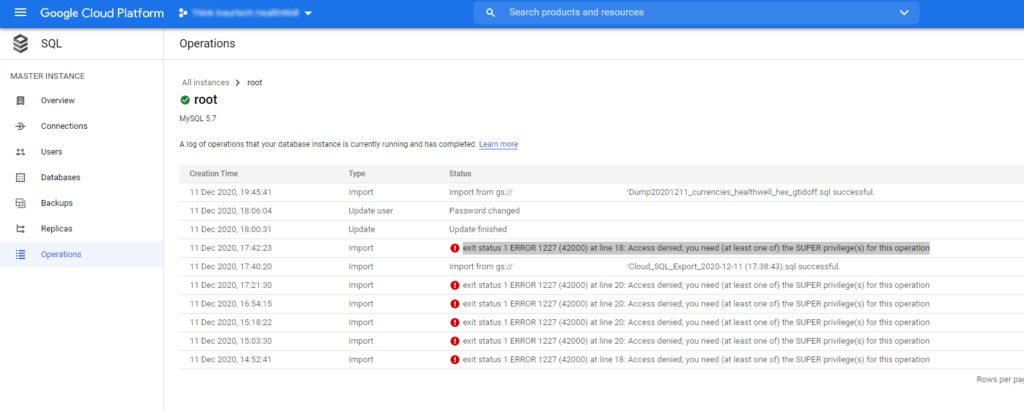Viewport: 1024px width, 411px height.
Task: Select Operations in the sidebar
Action: (x=61, y=254)
